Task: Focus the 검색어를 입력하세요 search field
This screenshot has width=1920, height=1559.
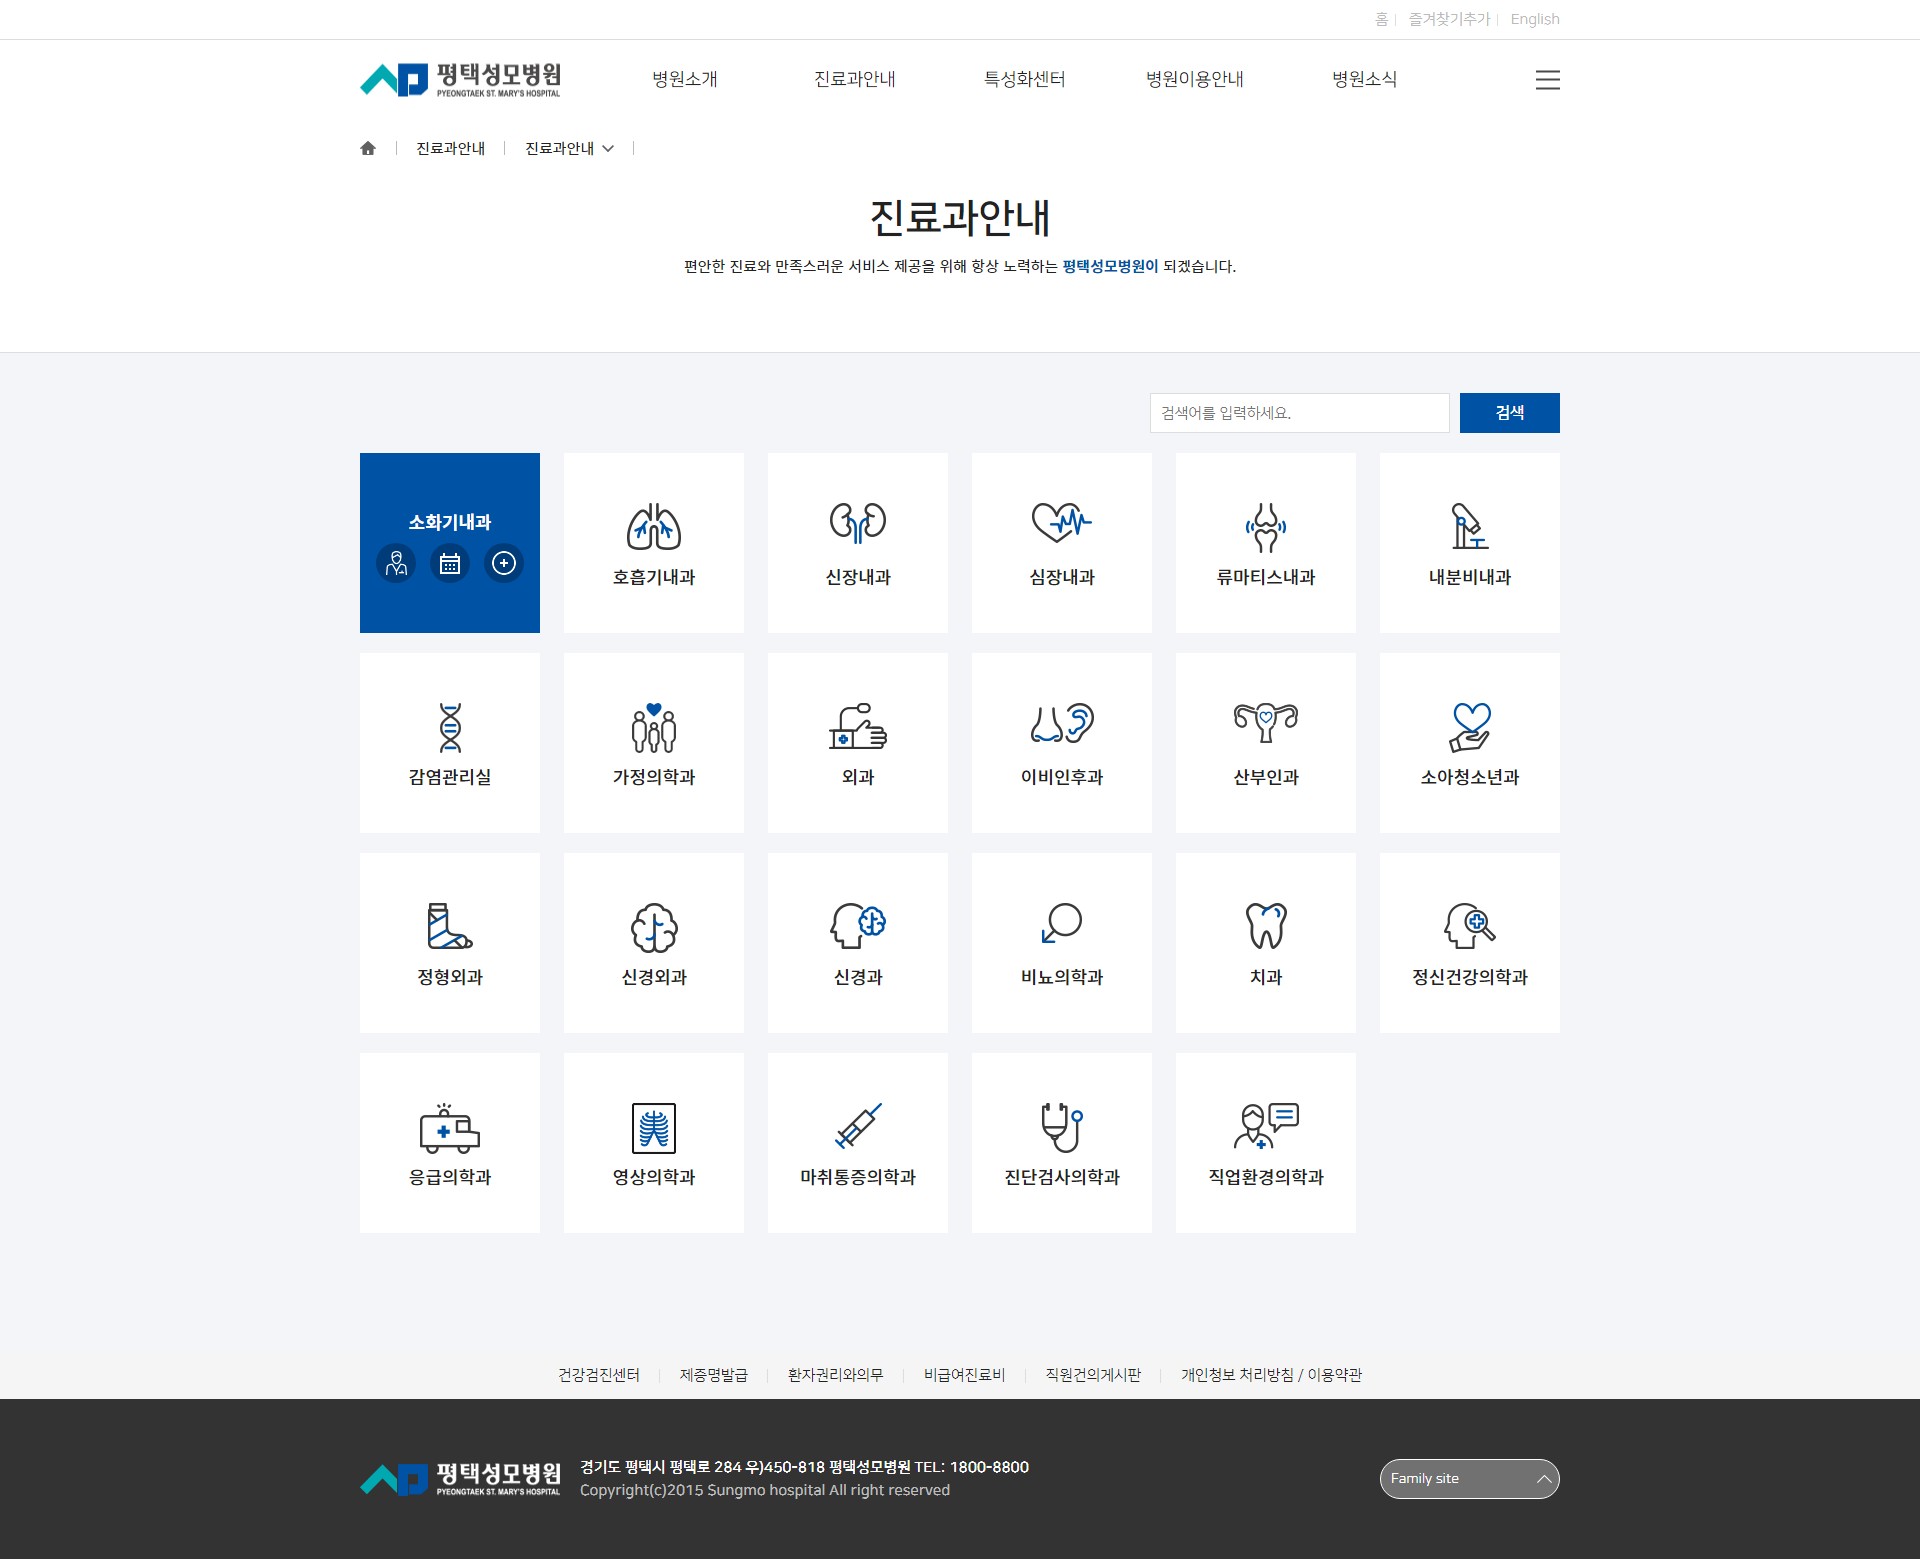Action: pyautogui.click(x=1299, y=413)
